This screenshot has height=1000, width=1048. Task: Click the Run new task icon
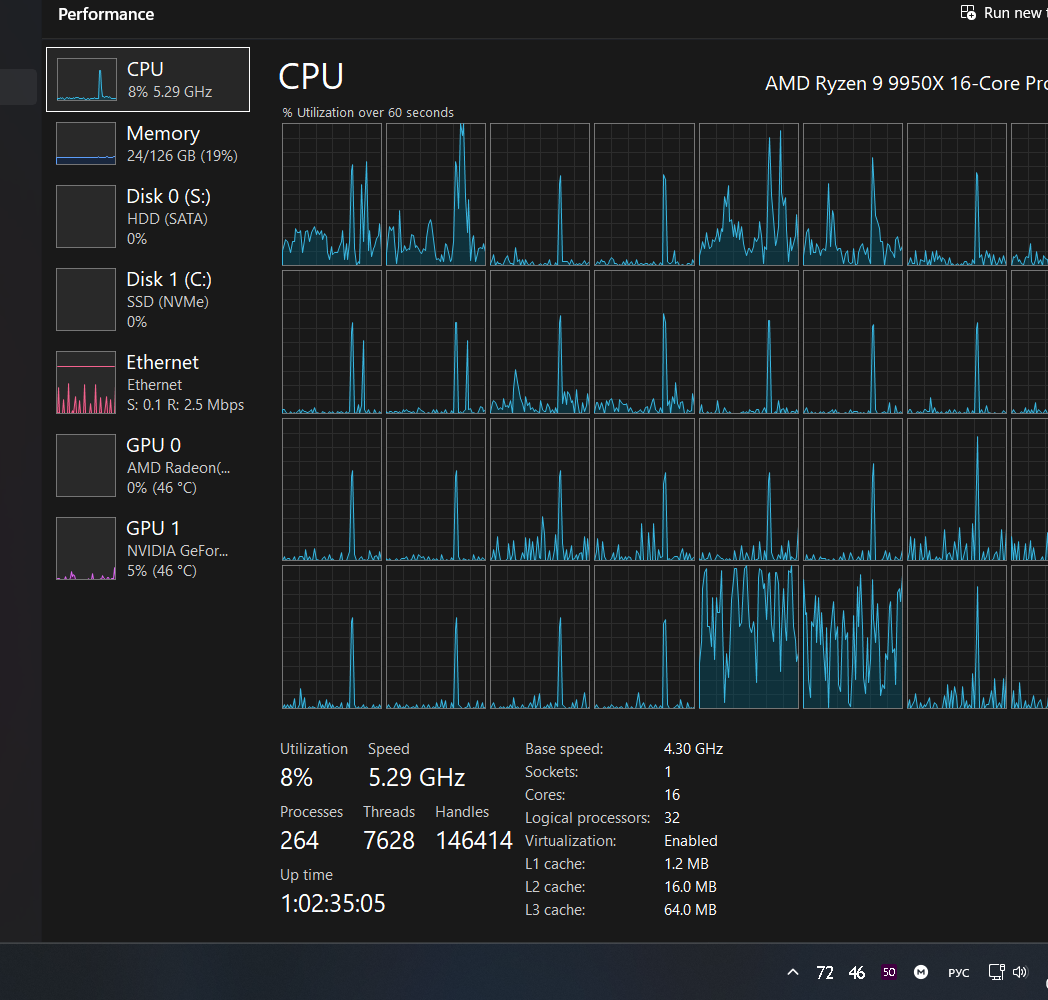pyautogui.click(x=968, y=13)
